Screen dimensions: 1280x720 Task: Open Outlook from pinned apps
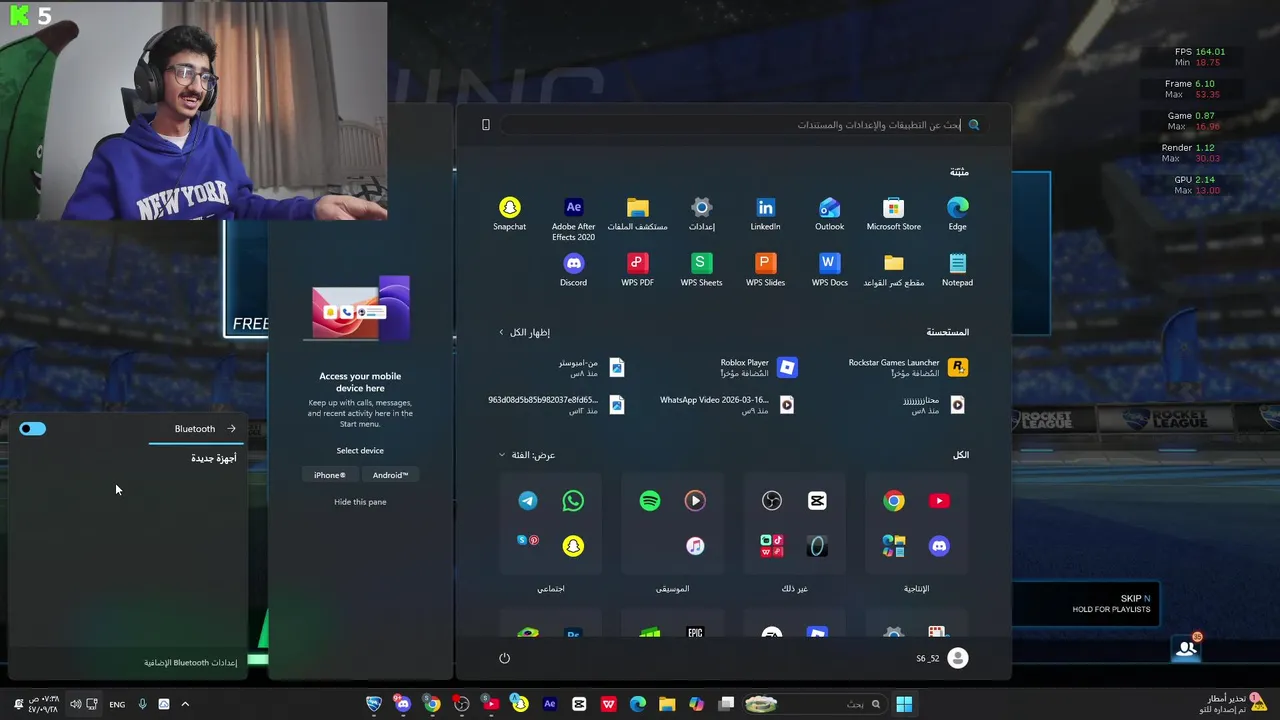(829, 214)
